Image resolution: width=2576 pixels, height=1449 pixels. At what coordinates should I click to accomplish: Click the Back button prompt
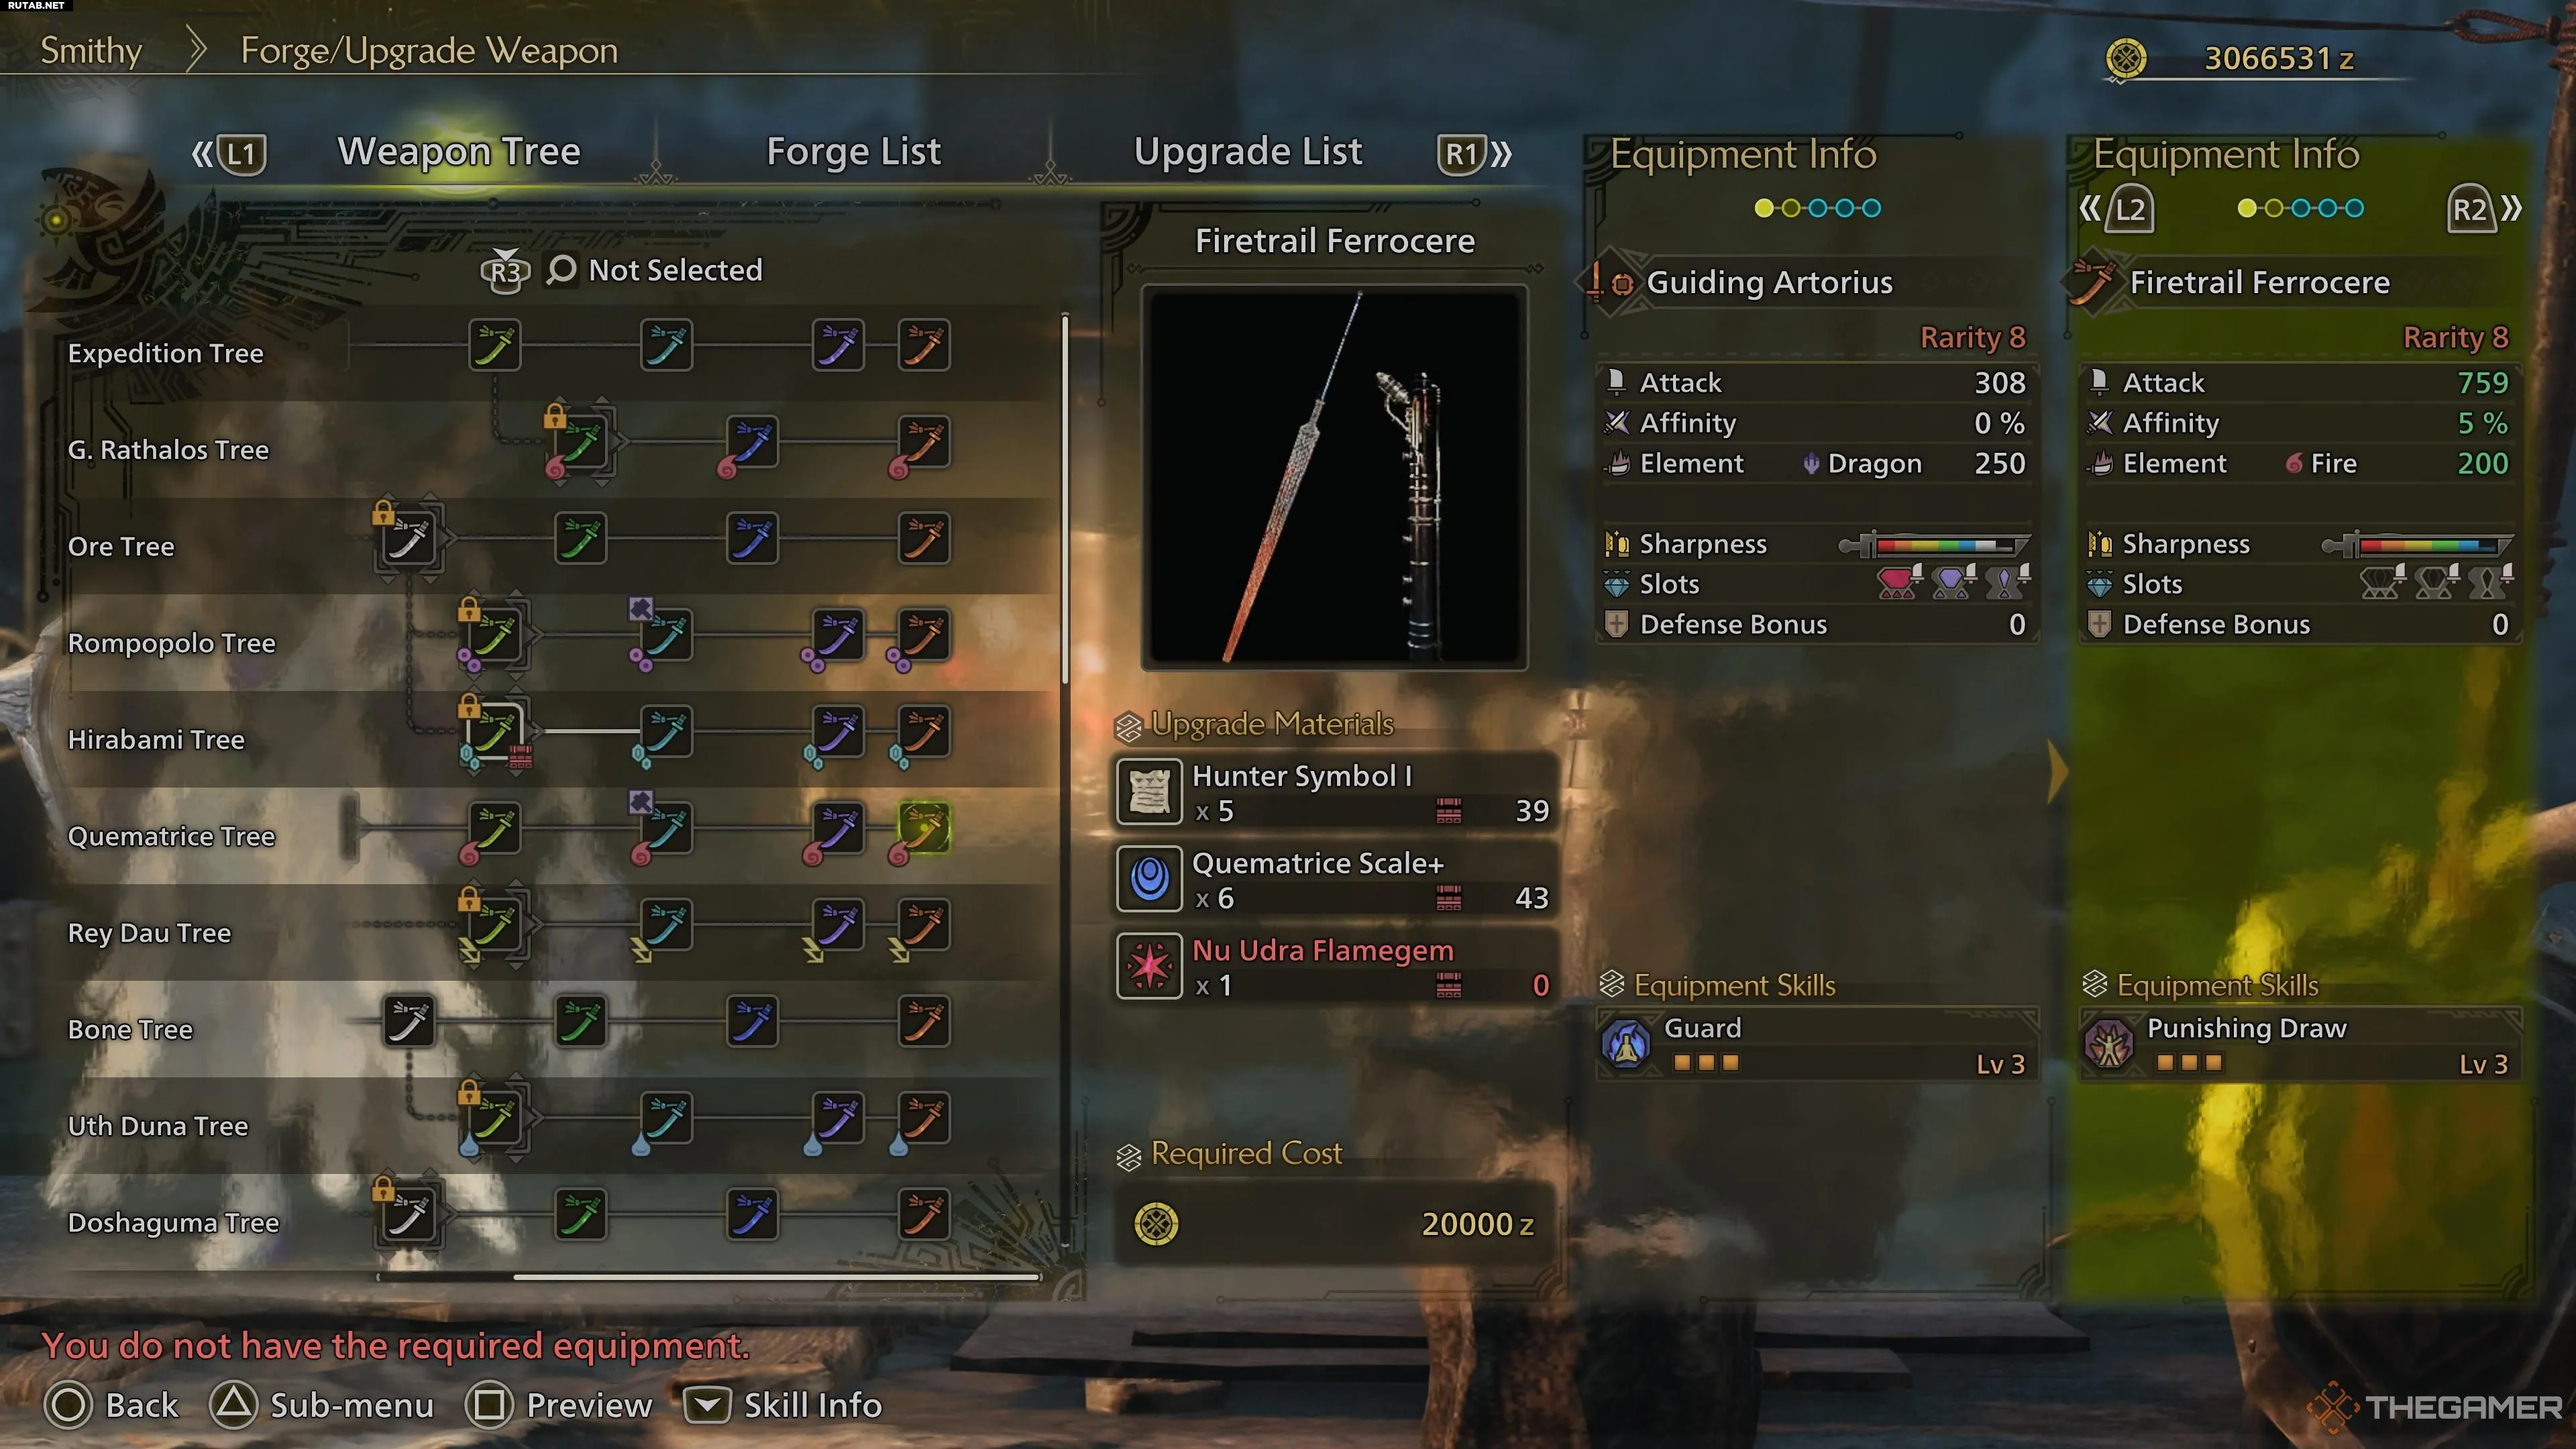coord(112,1405)
